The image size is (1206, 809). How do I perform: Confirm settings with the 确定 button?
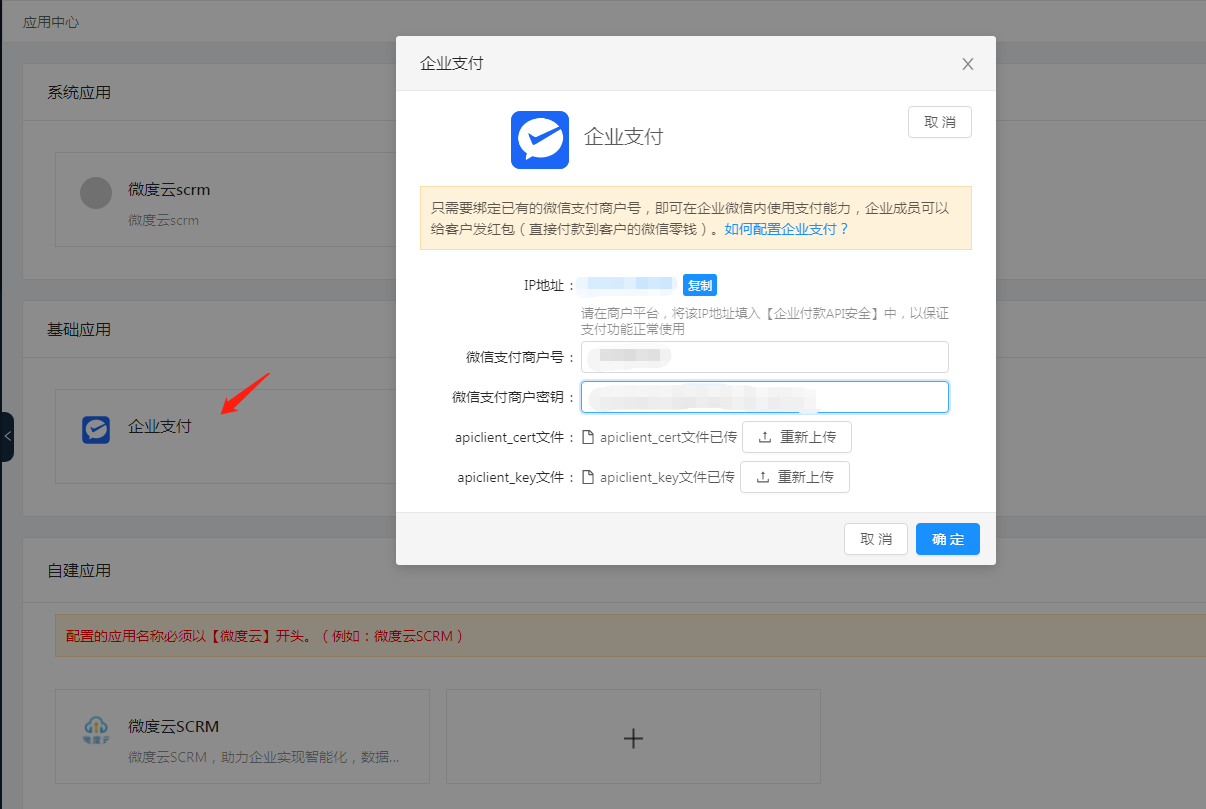click(948, 539)
